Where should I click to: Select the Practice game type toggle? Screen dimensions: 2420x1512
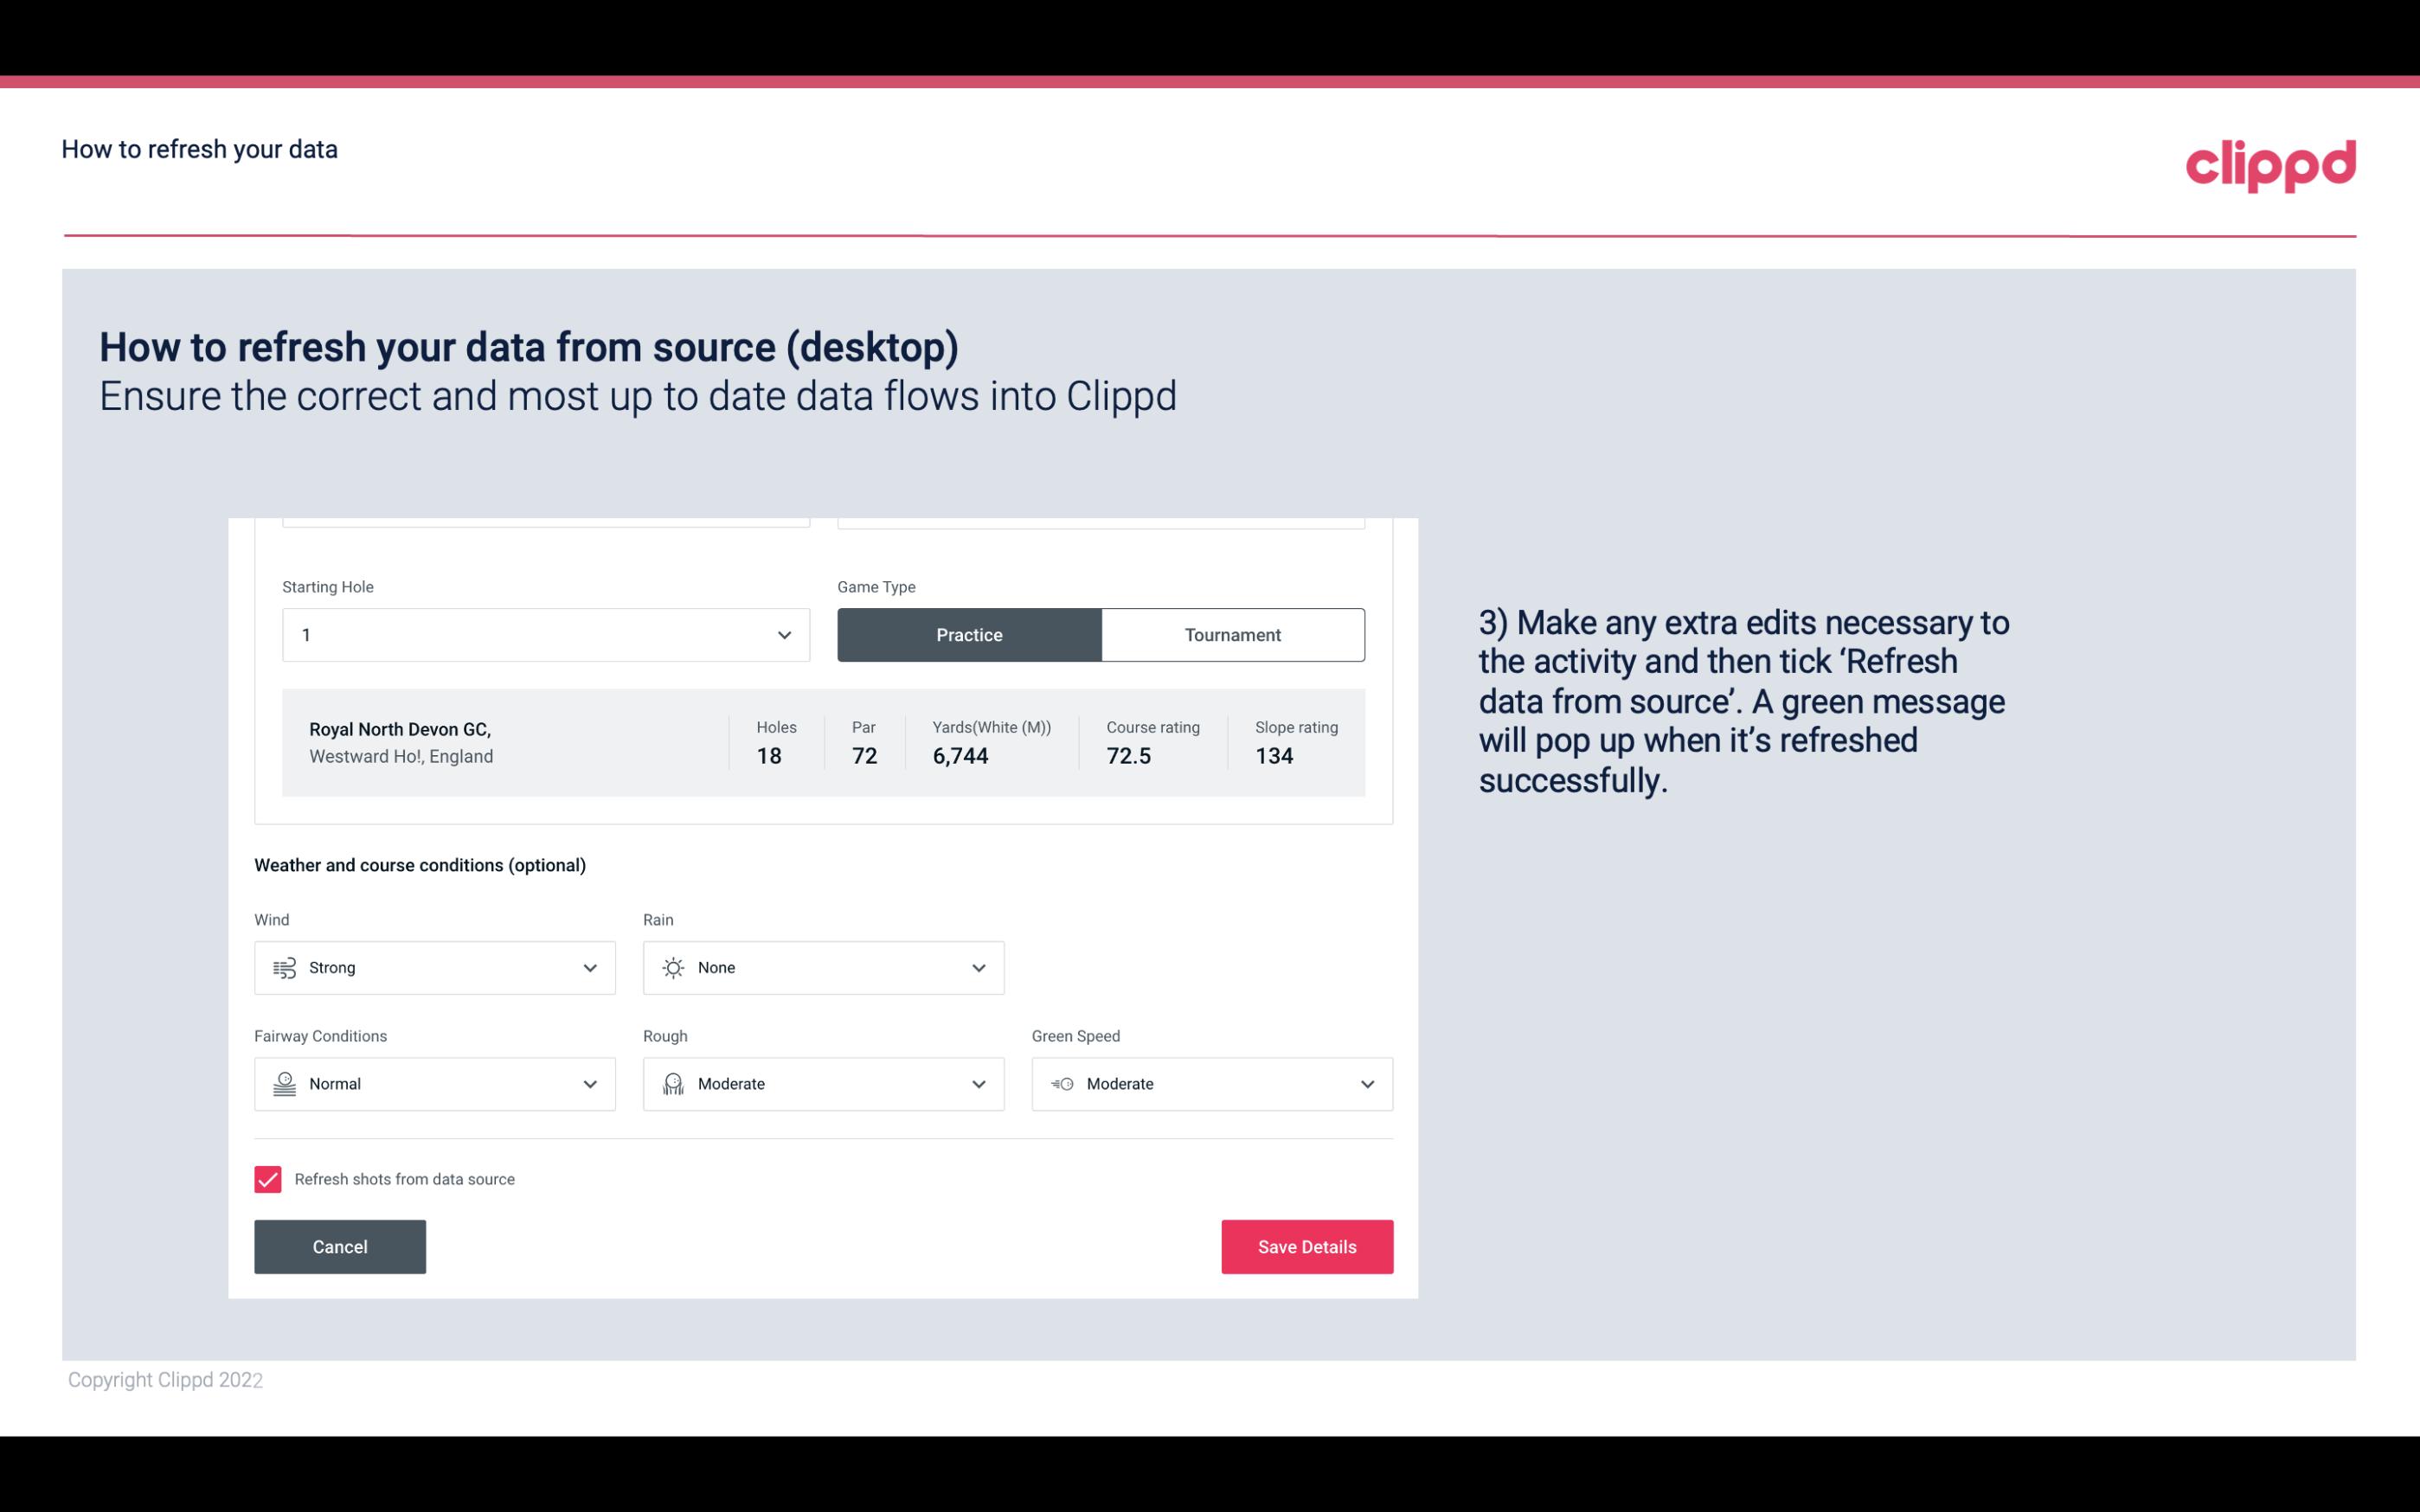971,634
